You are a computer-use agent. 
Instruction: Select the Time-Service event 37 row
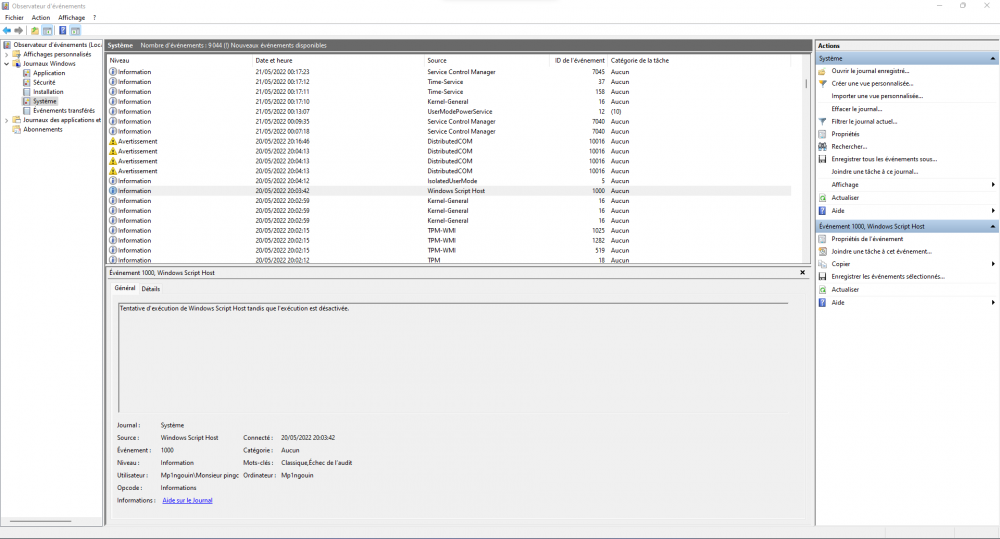click(x=449, y=82)
